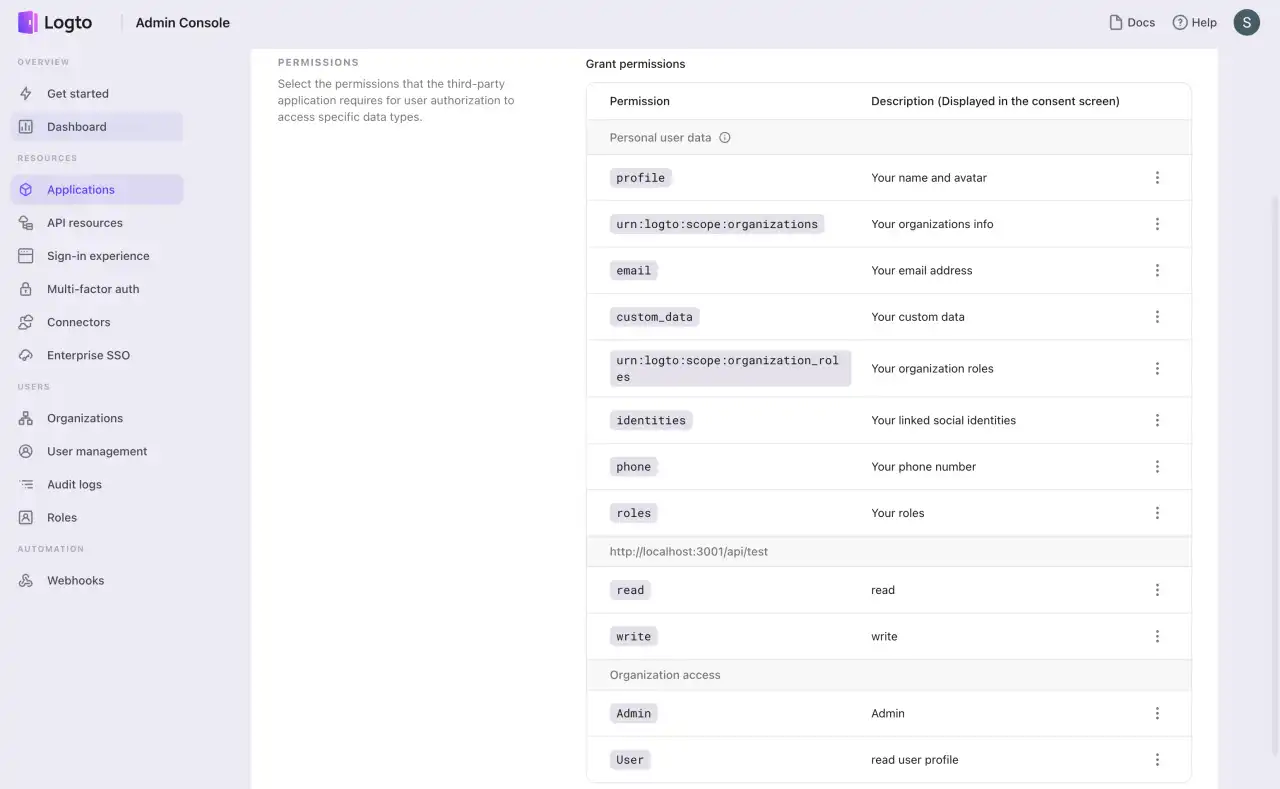View Audit logs

[x=75, y=484]
